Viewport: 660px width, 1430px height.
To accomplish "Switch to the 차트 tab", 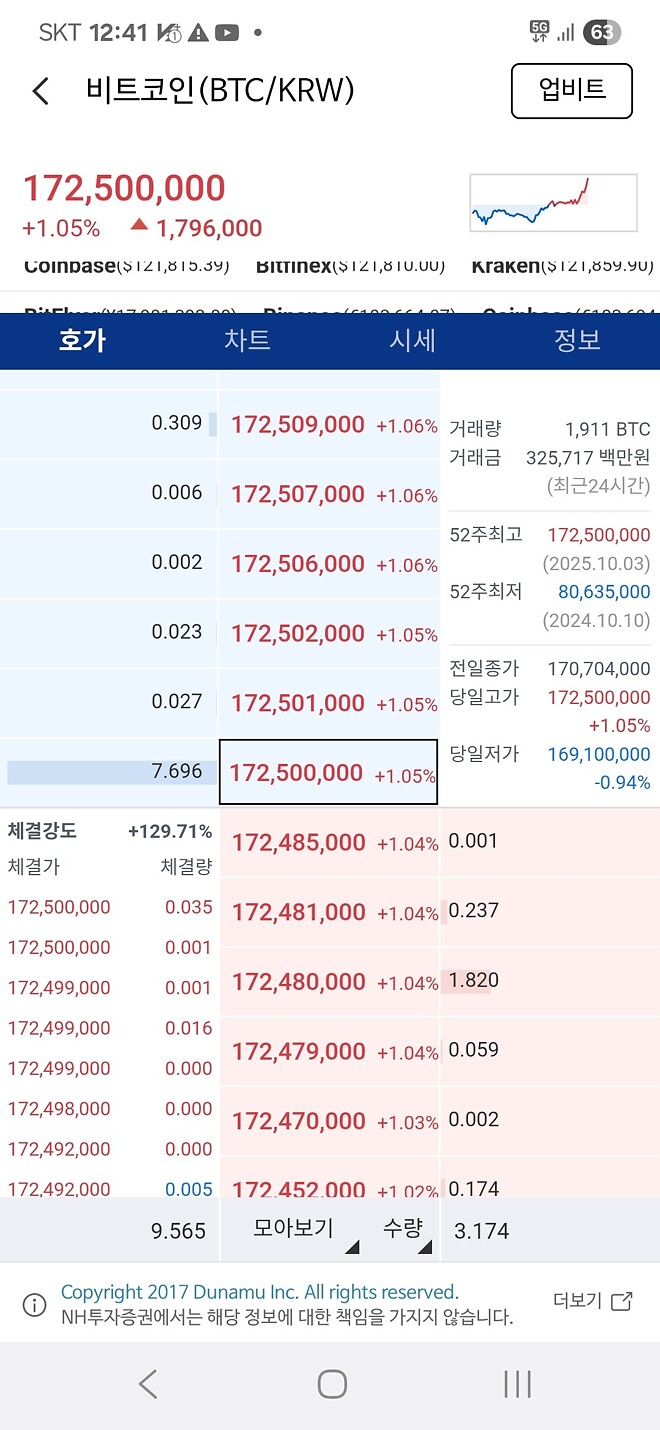I will [248, 340].
